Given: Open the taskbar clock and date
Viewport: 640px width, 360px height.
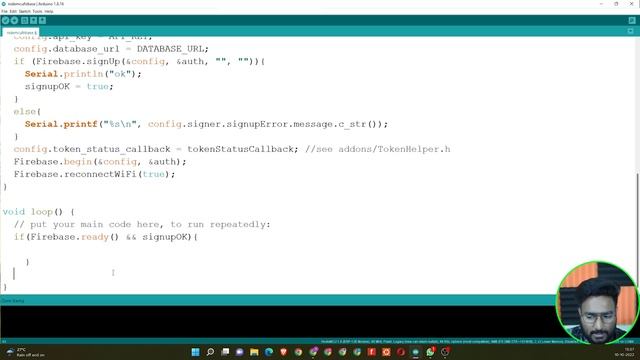Looking at the screenshot, I should click(624, 352).
